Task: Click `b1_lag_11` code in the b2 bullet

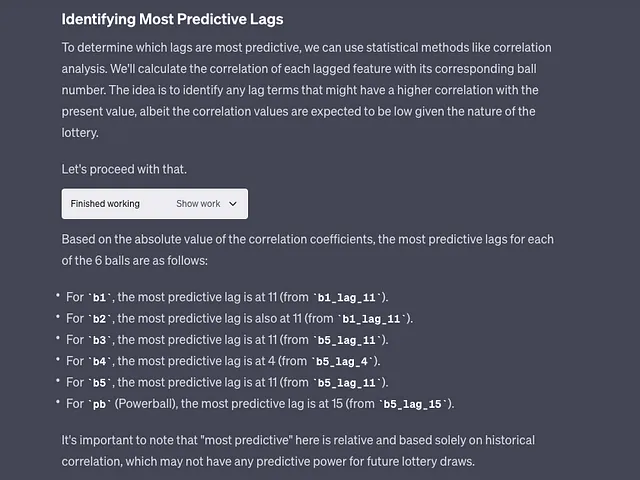Action: pyautogui.click(x=371, y=319)
